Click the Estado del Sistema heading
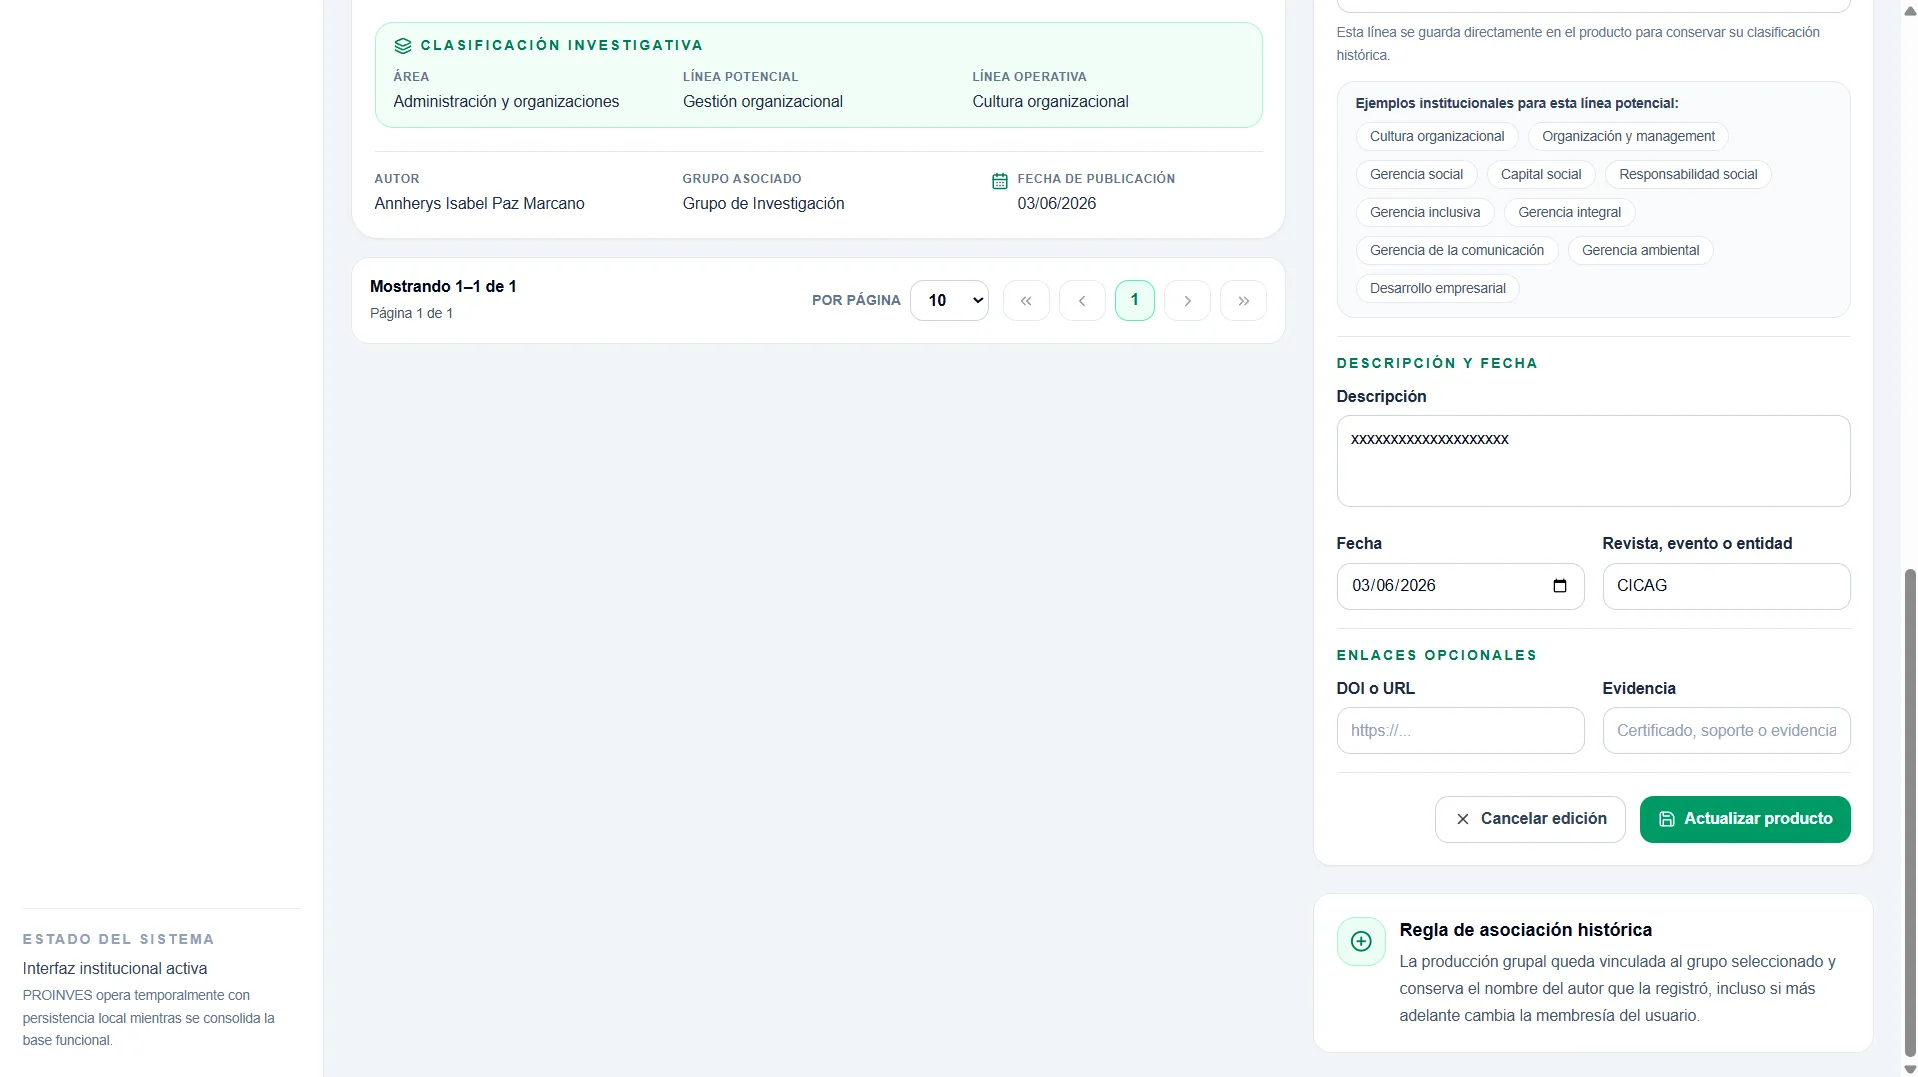This screenshot has height=1077, width=1918. coord(118,940)
